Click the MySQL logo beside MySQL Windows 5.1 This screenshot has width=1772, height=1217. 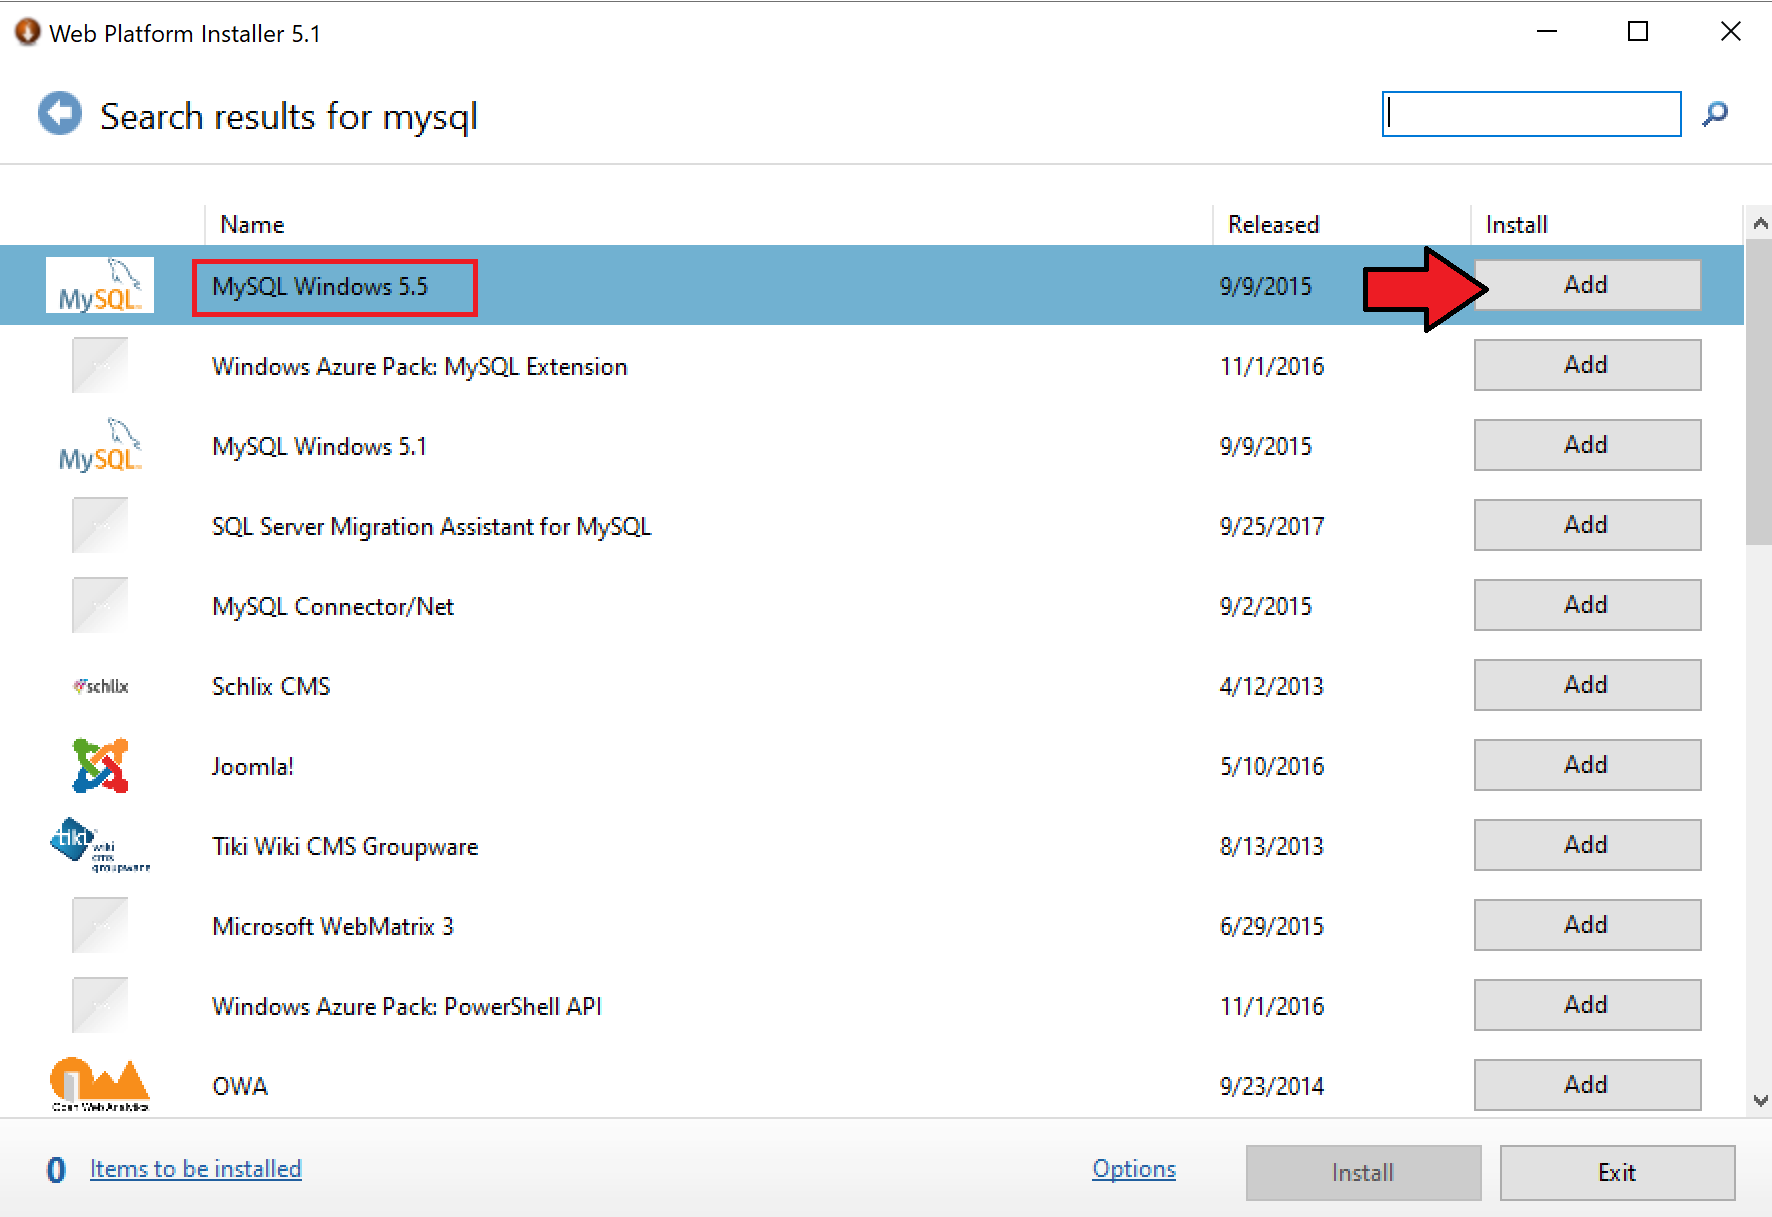(x=100, y=445)
